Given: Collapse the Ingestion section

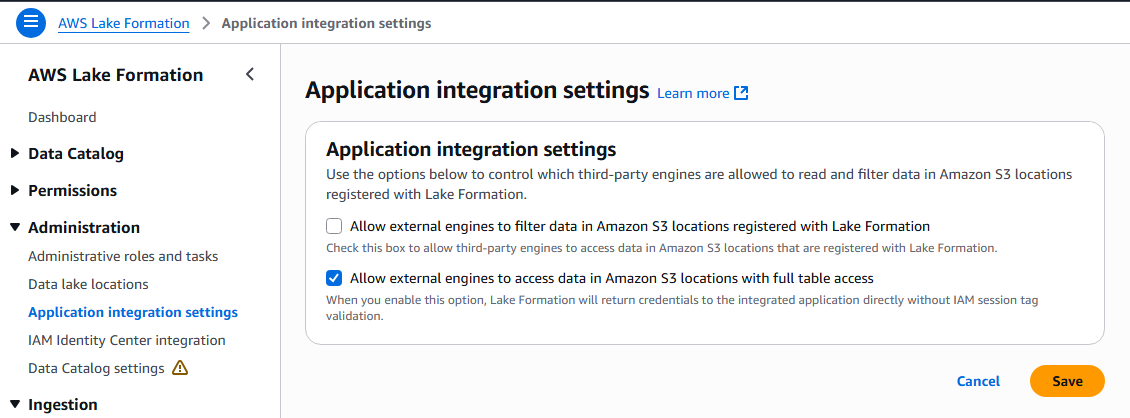Looking at the screenshot, I should pyautogui.click(x=14, y=405).
